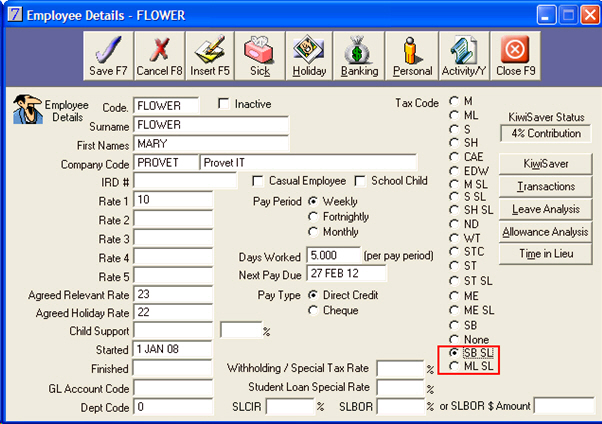Click the Agreed Holiday Rate field
Viewport: 602px width, 424px height.
click(x=173, y=312)
